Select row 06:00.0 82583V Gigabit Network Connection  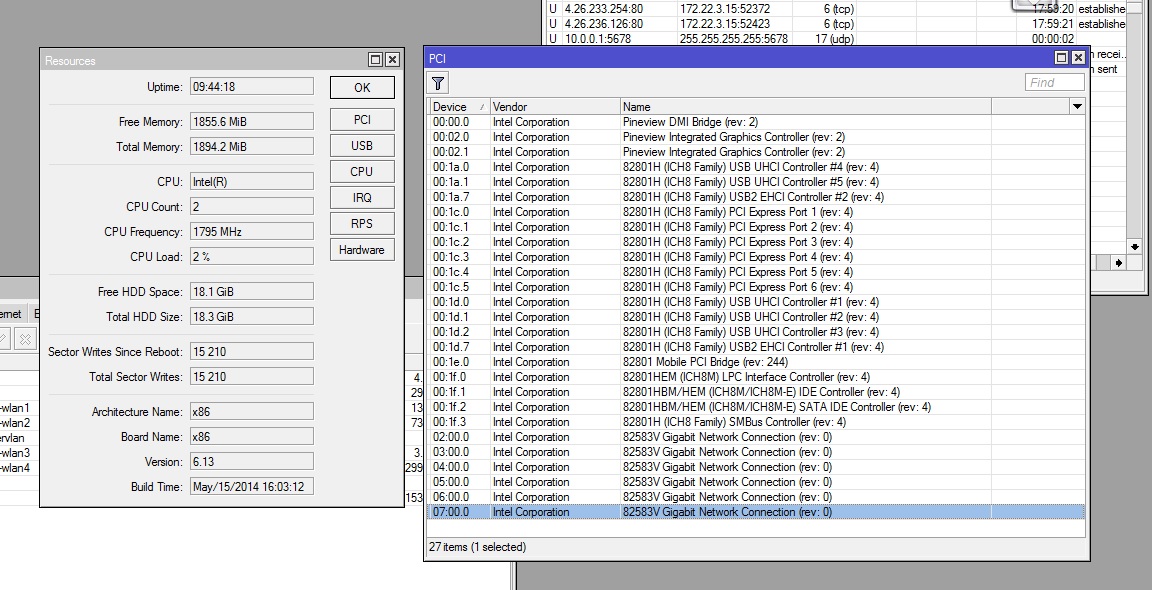(x=757, y=497)
